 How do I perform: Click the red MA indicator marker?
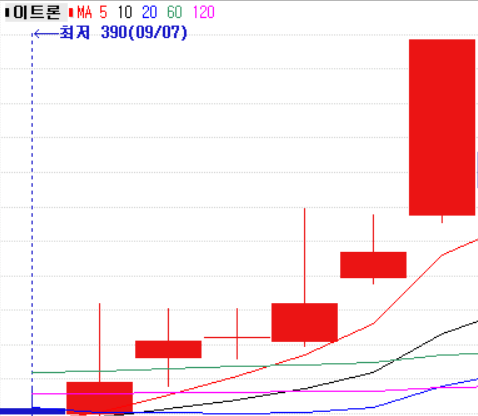pyautogui.click(x=71, y=13)
